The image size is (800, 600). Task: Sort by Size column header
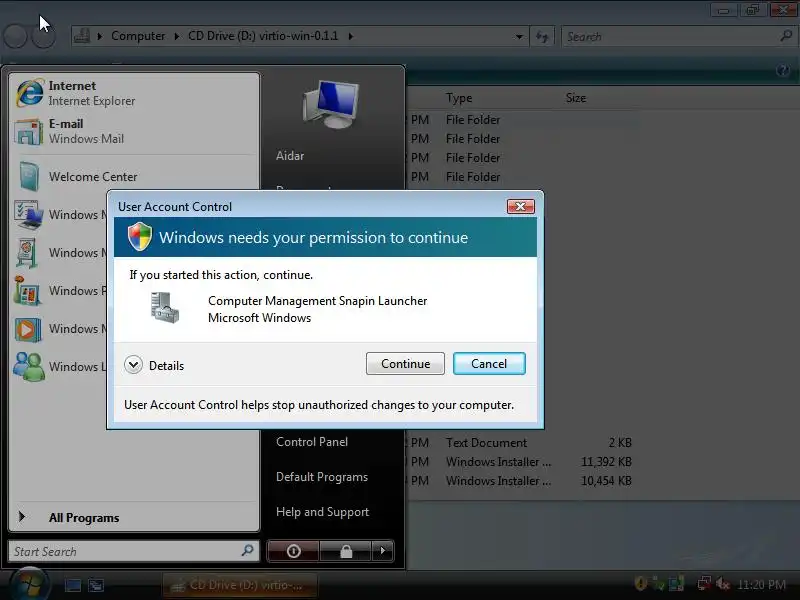tap(576, 98)
